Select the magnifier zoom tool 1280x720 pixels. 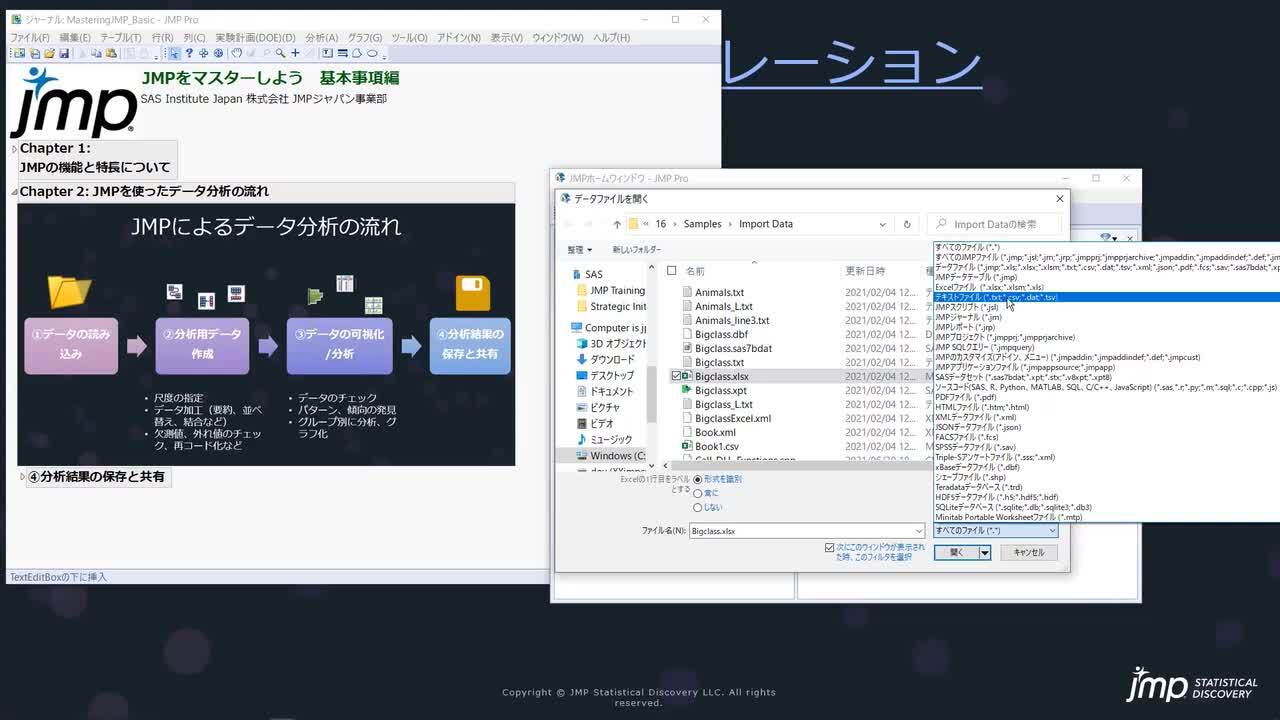click(x=281, y=53)
